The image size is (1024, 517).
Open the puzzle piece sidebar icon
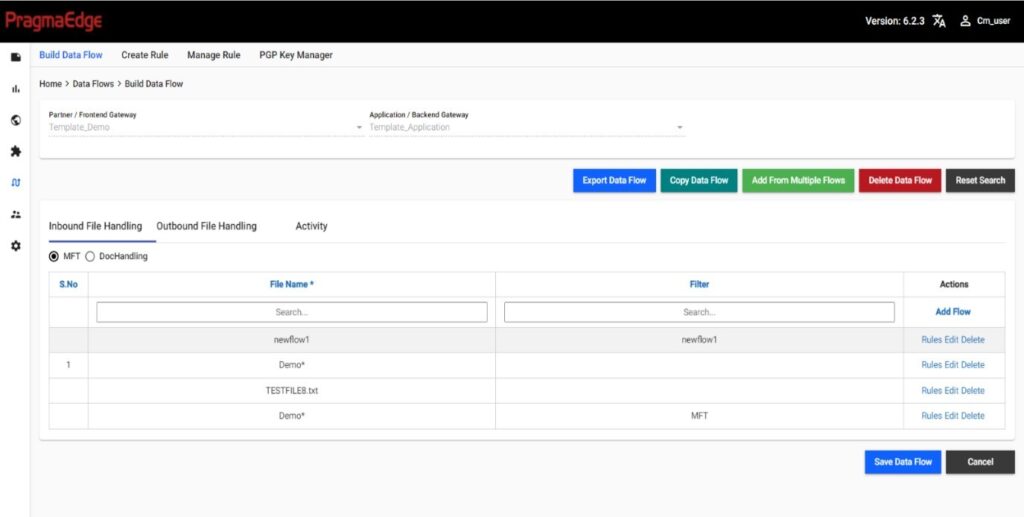tap(15, 152)
